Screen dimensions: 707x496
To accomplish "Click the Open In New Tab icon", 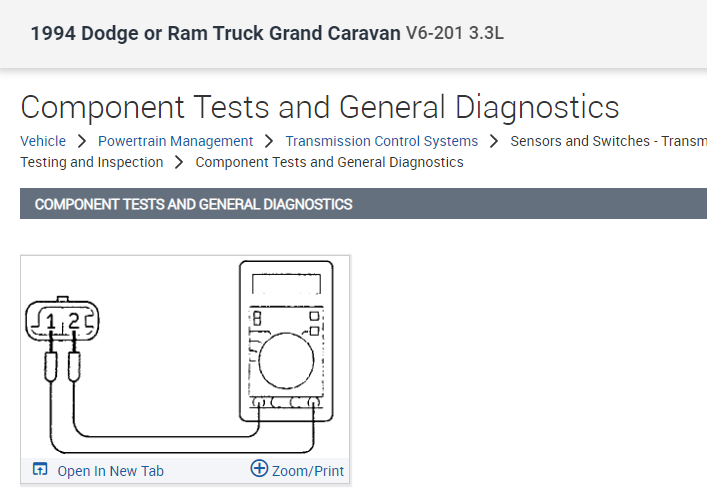I will pos(40,470).
